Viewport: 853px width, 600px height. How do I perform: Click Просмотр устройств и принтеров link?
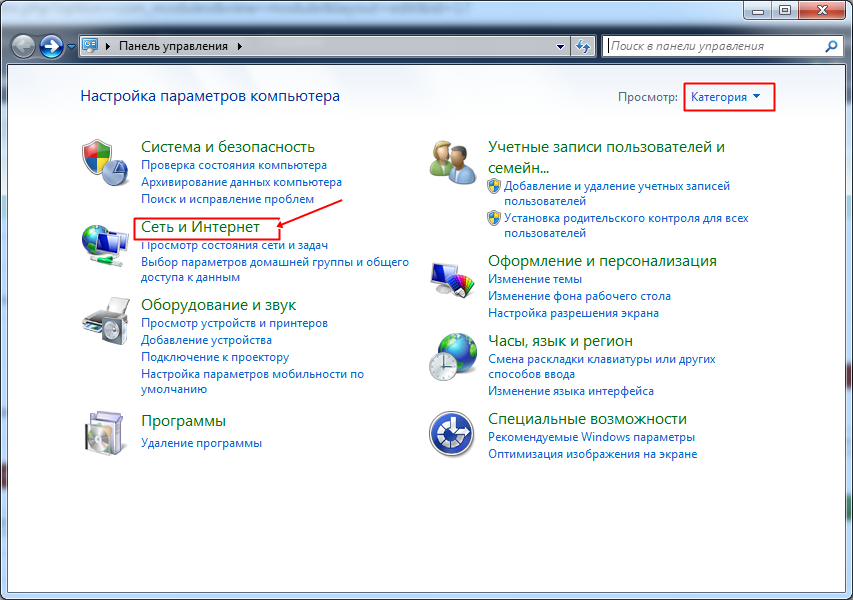tap(234, 323)
